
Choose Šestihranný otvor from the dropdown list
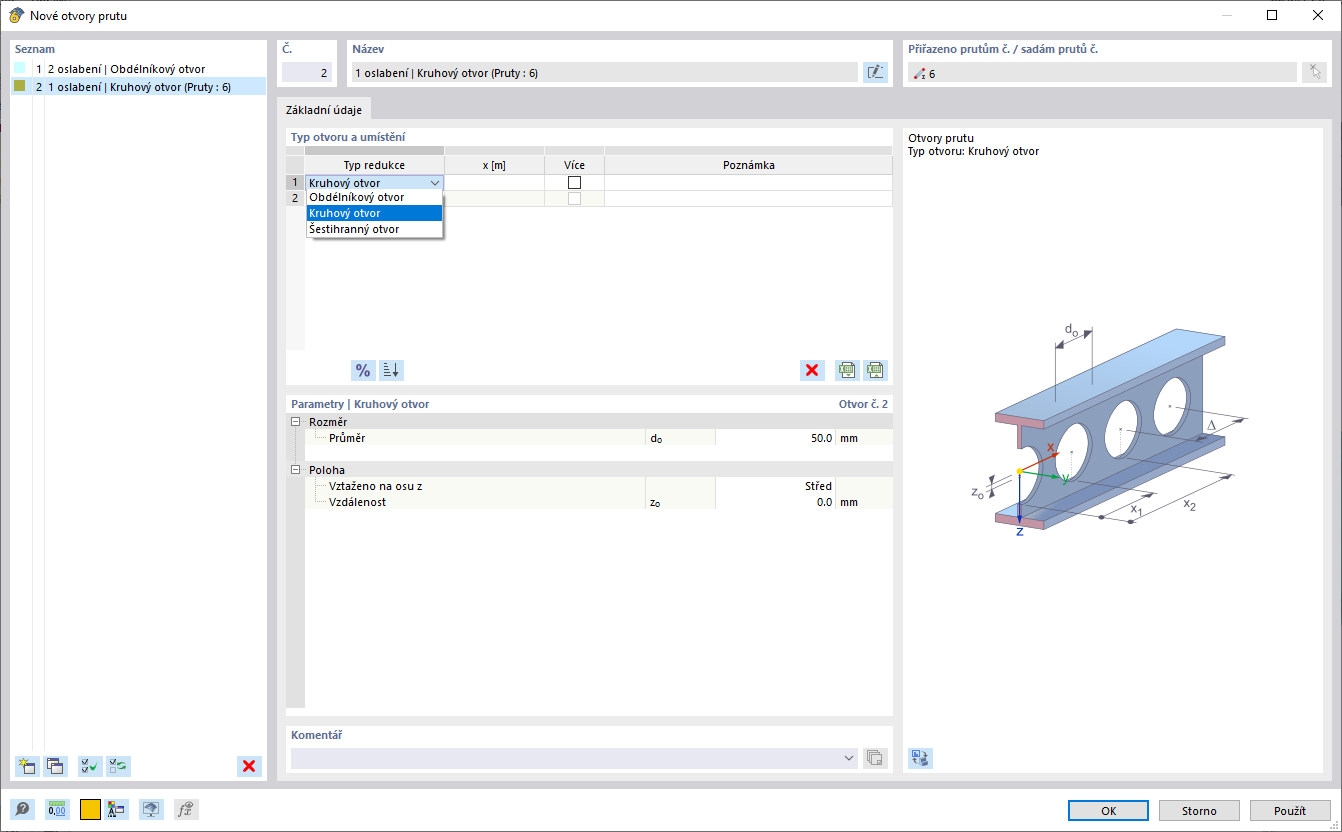pos(374,229)
